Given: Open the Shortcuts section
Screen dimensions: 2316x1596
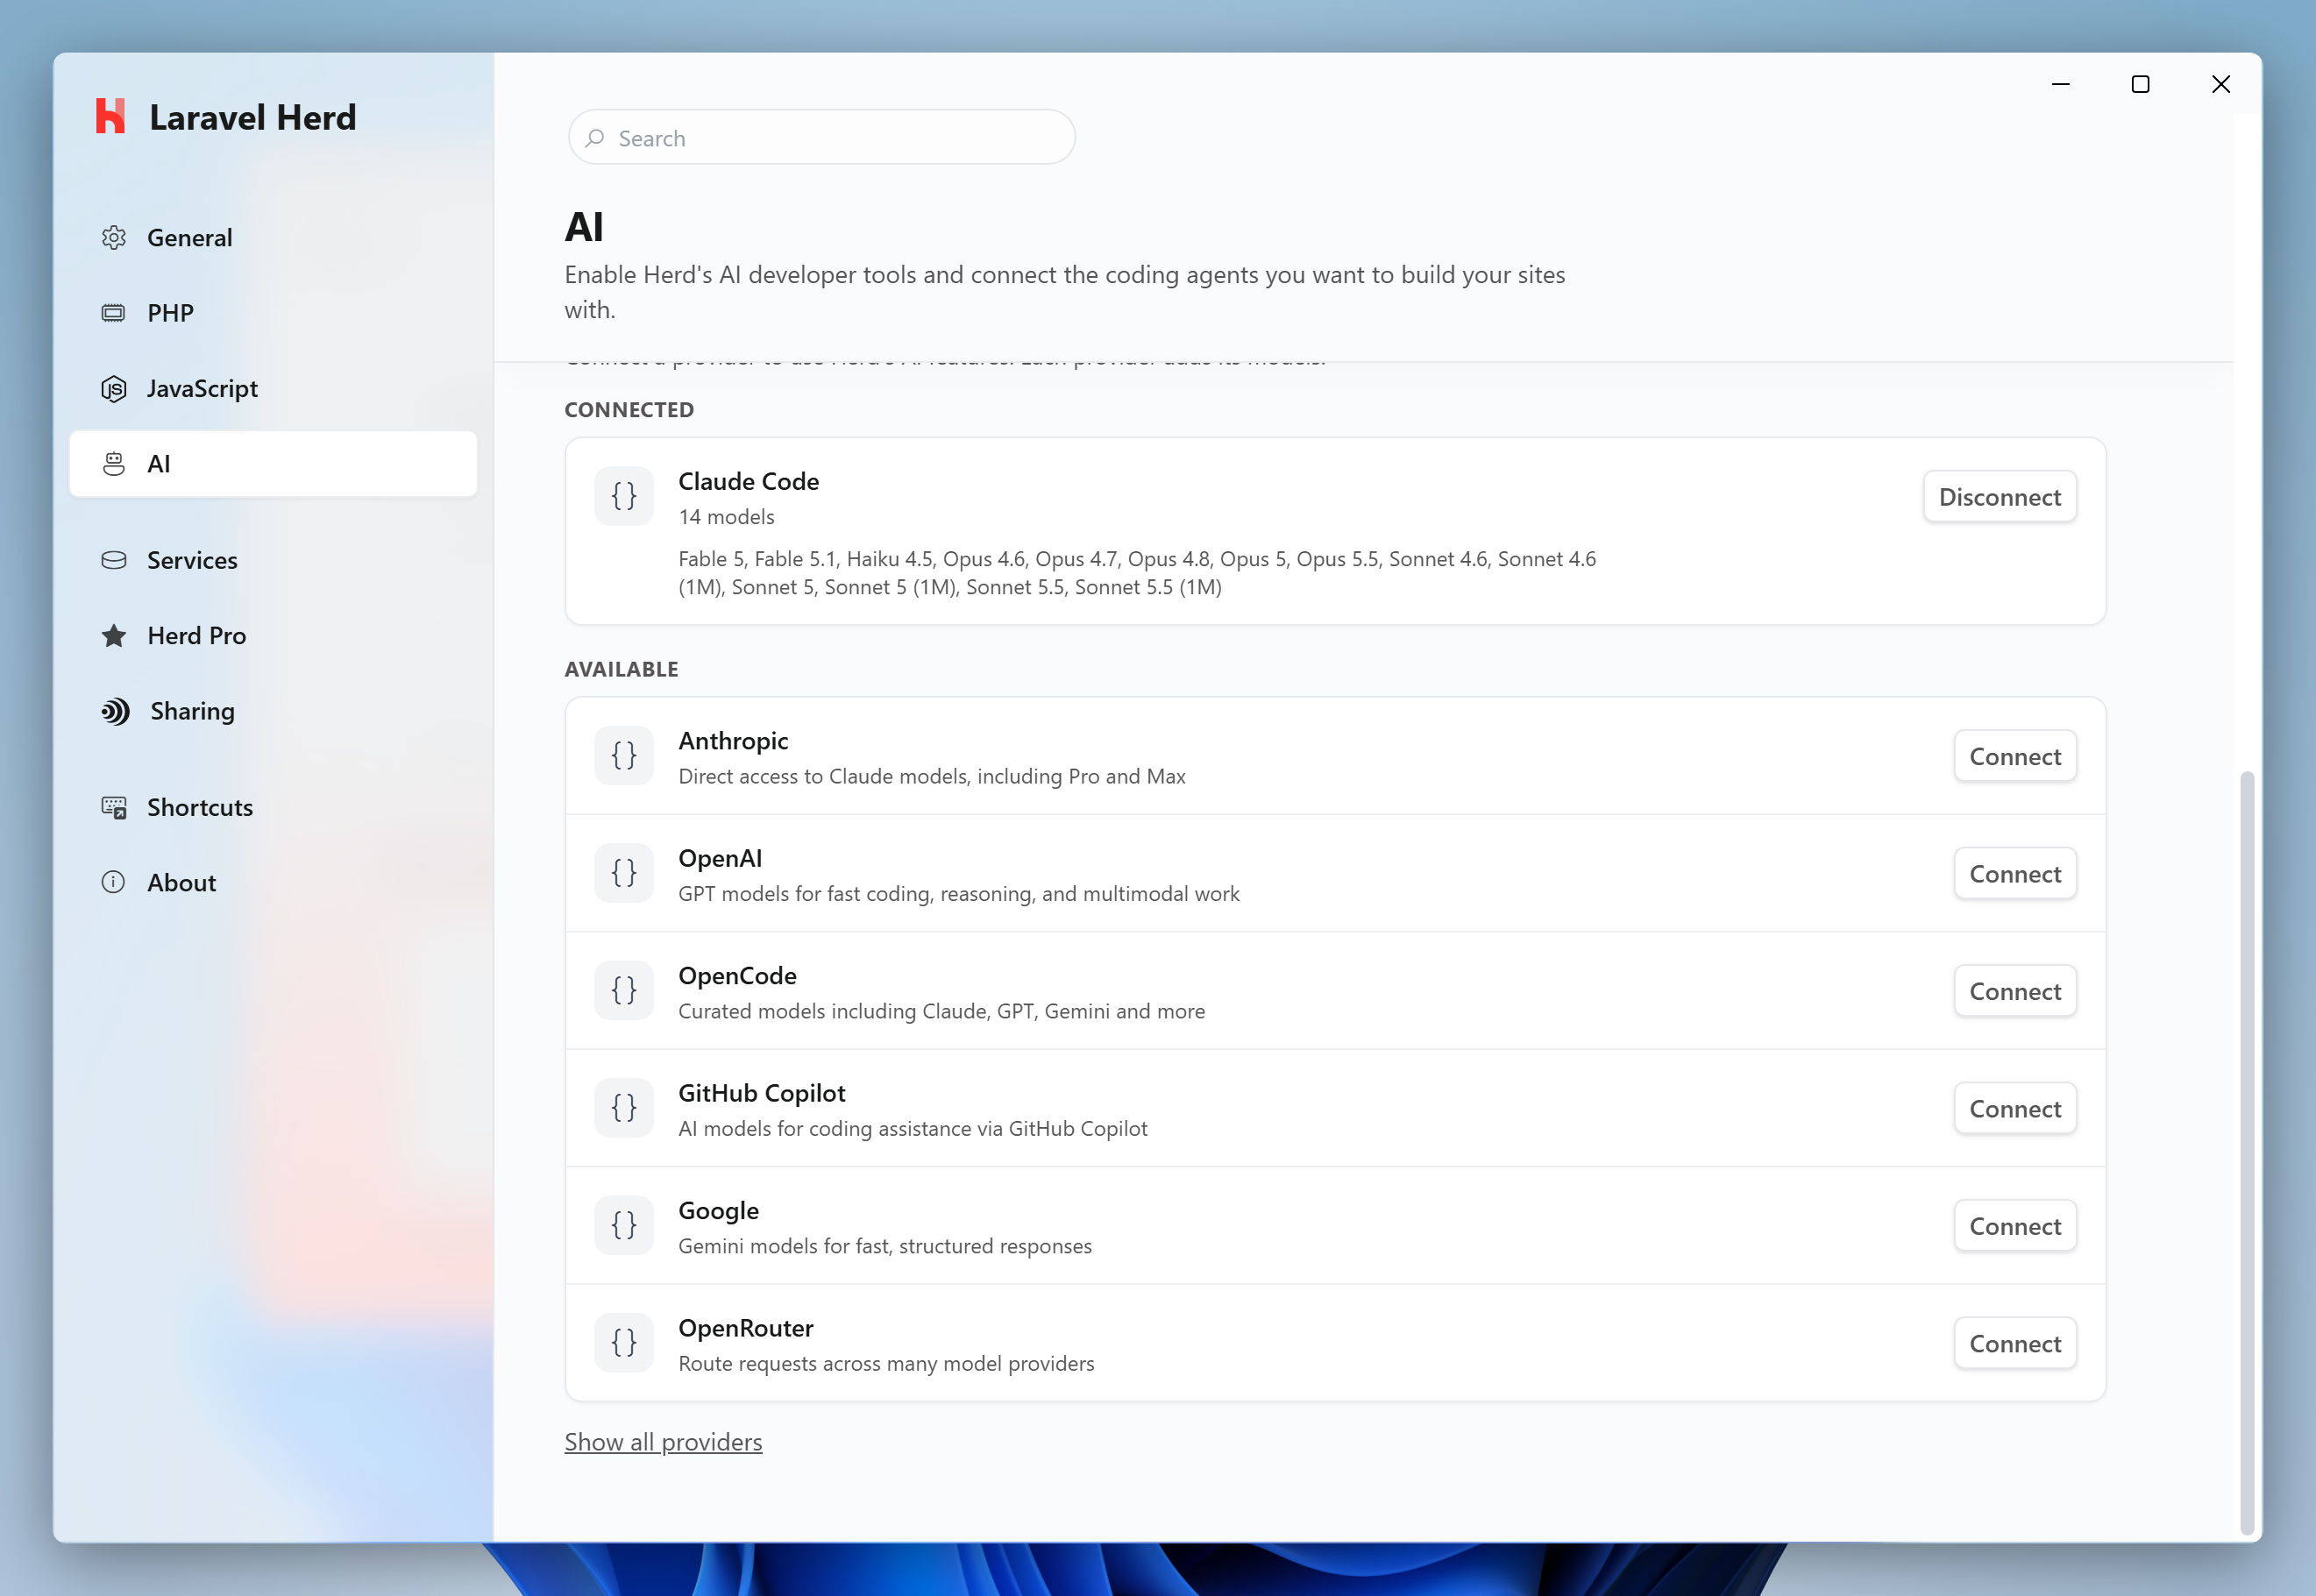Looking at the screenshot, I should click(273, 807).
